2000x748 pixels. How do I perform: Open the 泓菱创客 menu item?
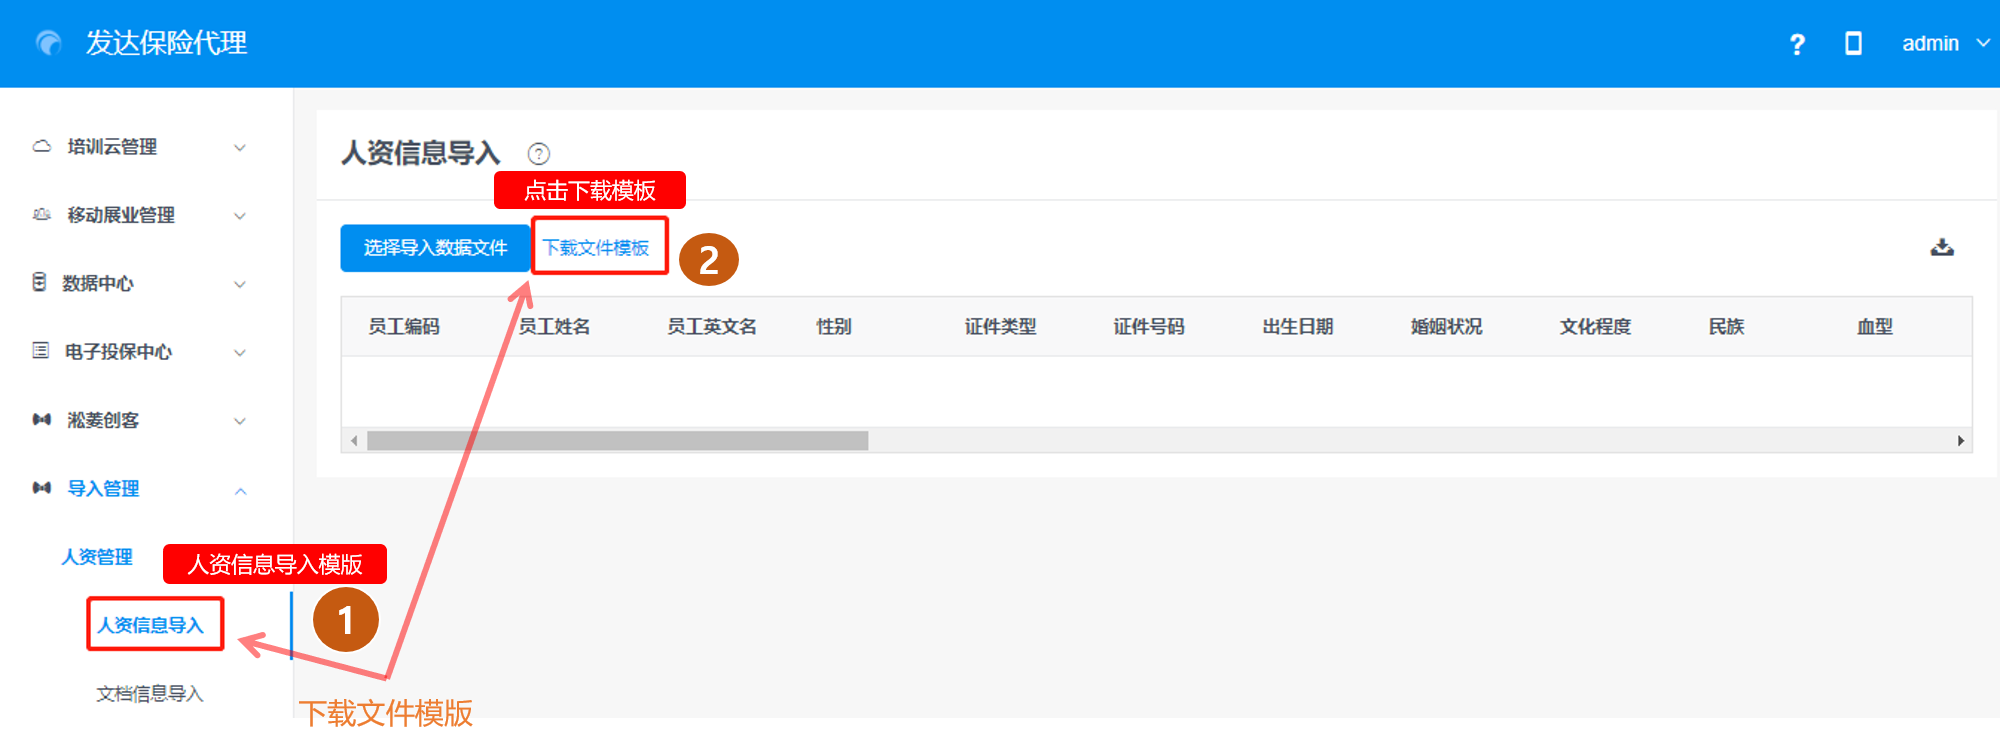103,420
